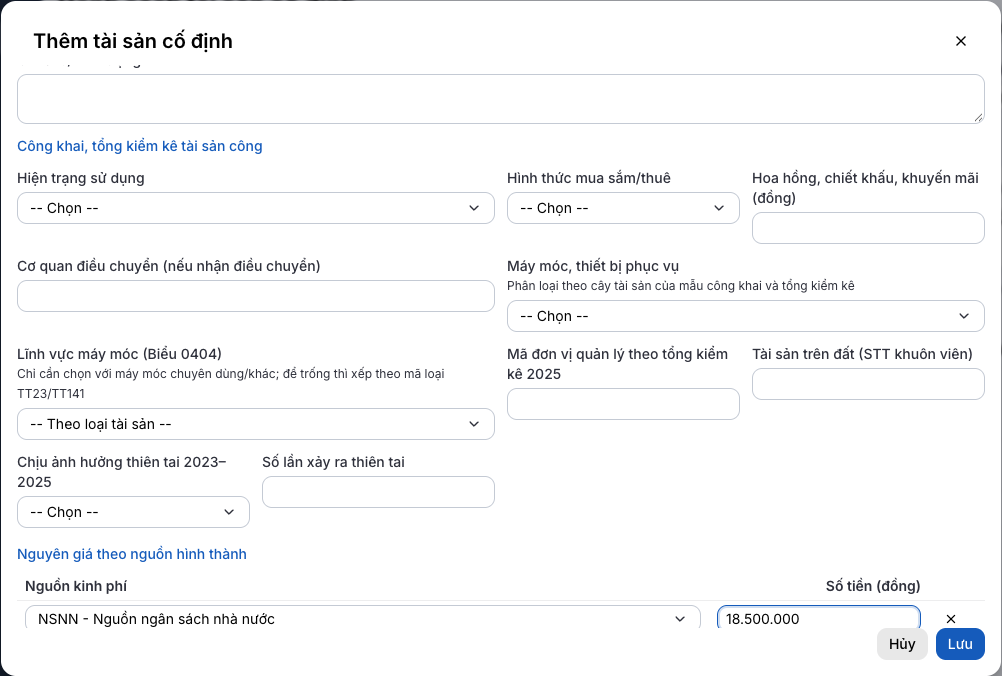Click the Công khai, tổng kiểm kê tài sản công heading
The image size is (1002, 676).
coord(140,146)
